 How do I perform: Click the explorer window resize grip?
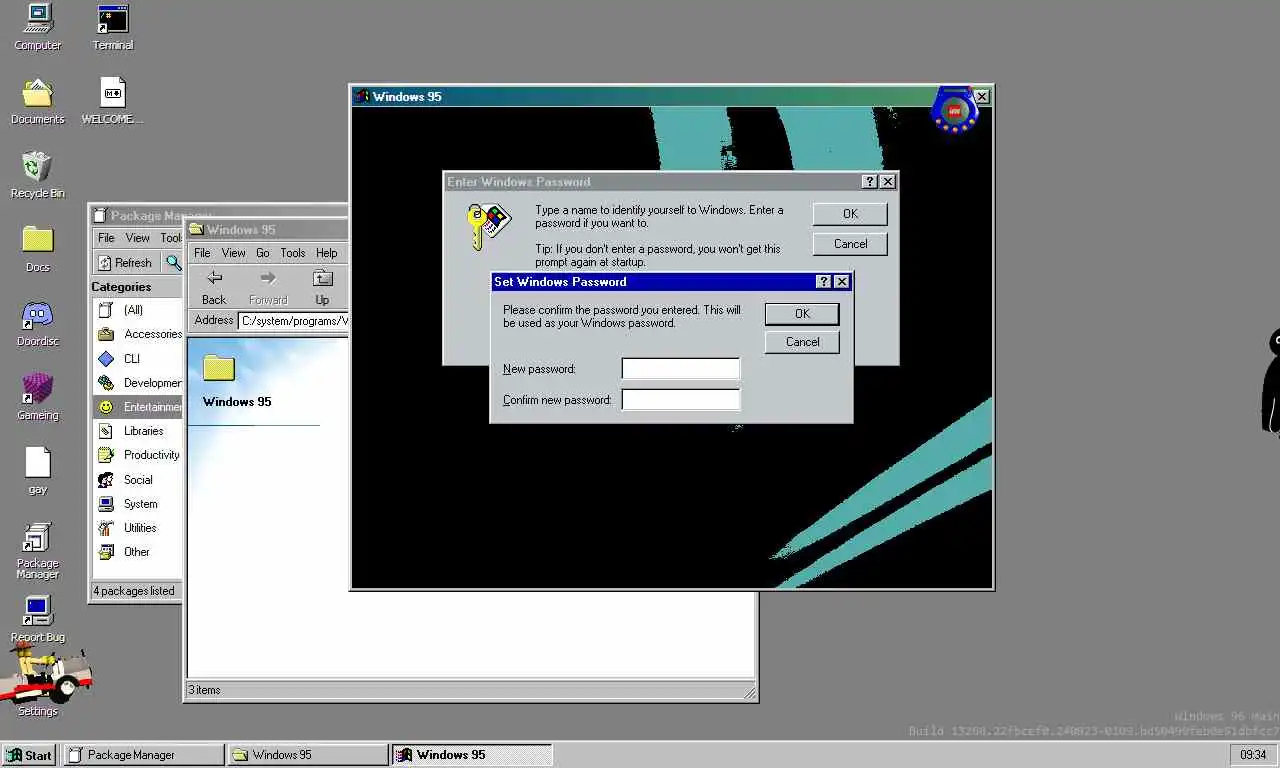[x=749, y=692]
